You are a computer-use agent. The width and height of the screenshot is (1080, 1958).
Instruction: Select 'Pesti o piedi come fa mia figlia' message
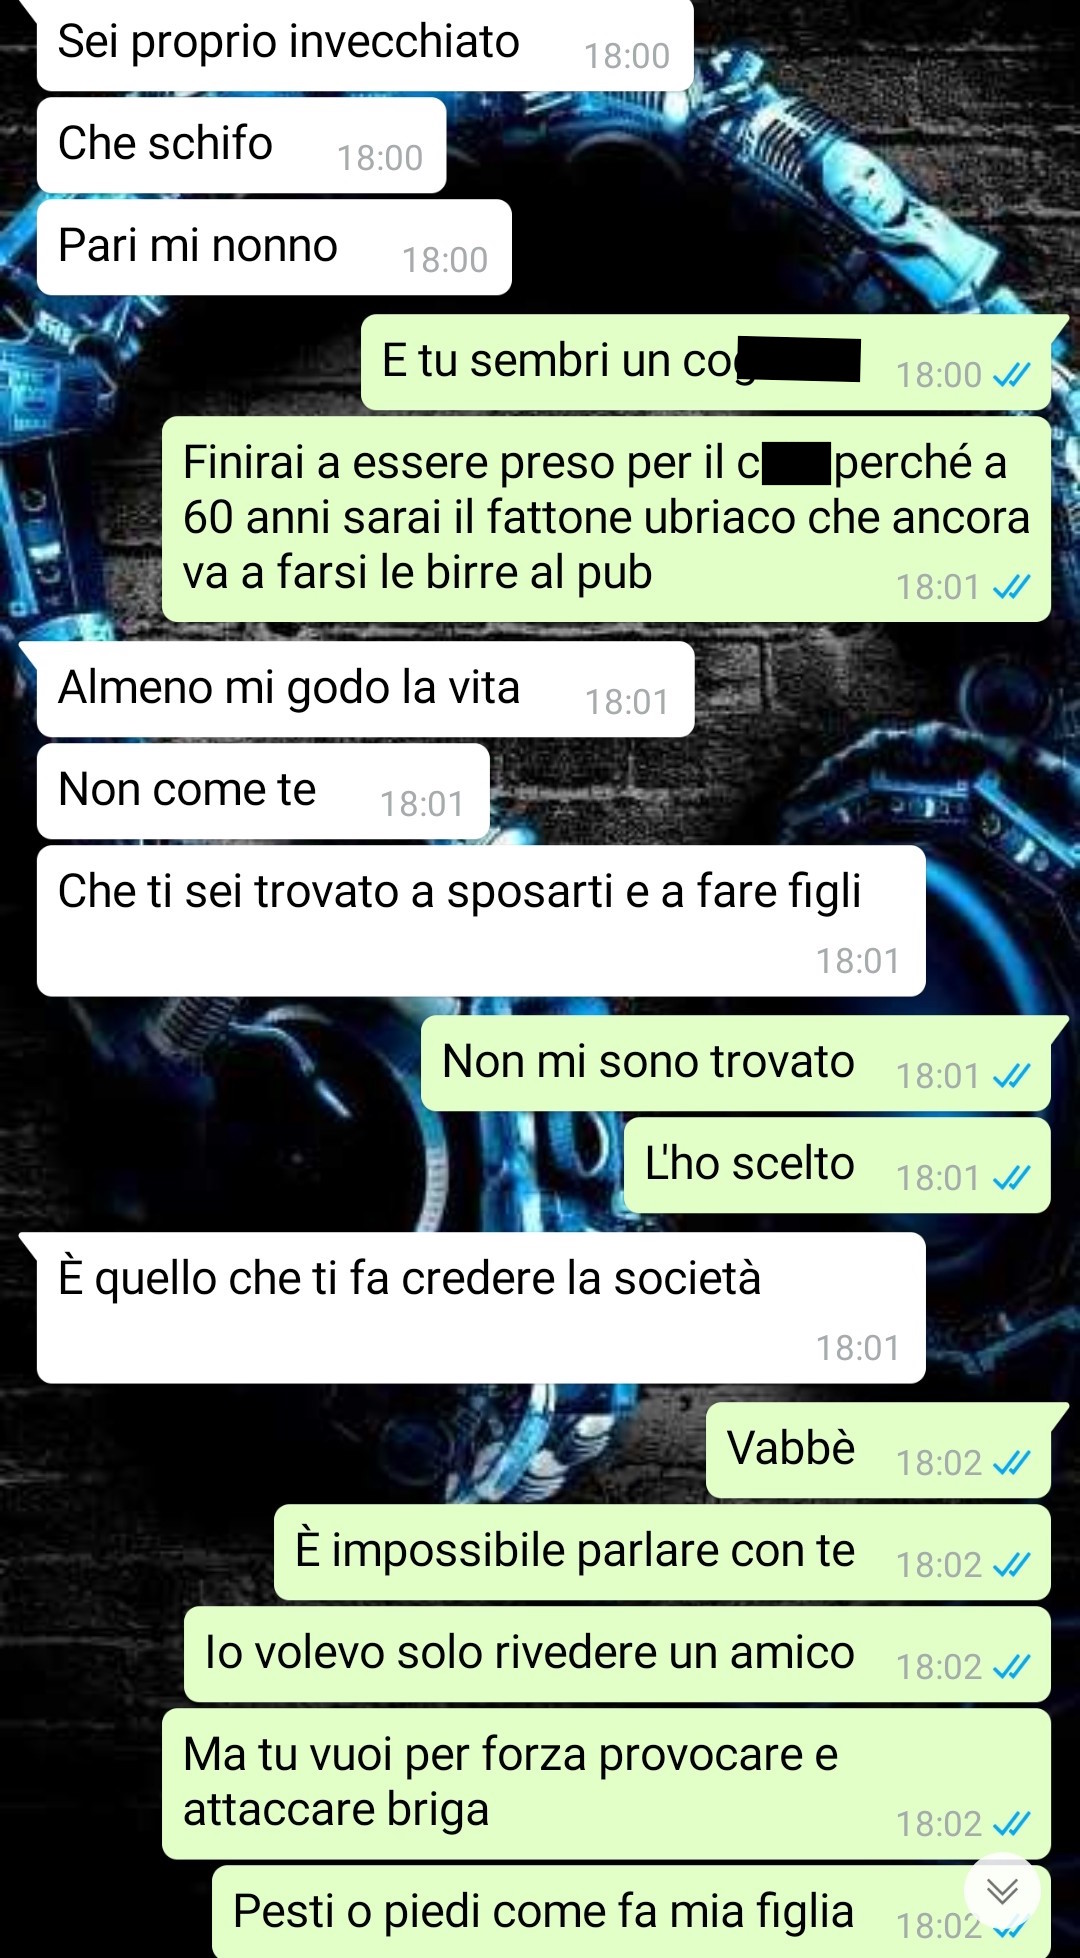(x=631, y=1911)
